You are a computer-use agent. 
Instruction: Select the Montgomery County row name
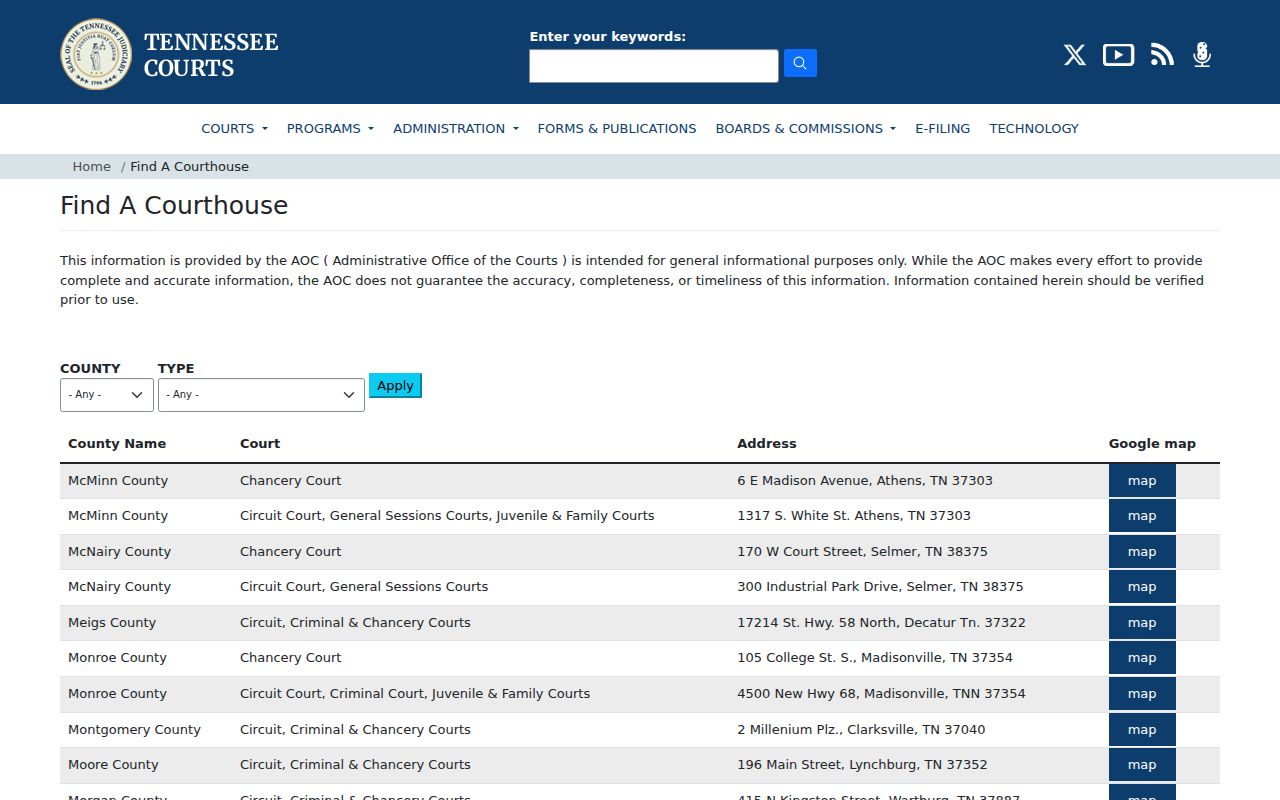tap(134, 730)
